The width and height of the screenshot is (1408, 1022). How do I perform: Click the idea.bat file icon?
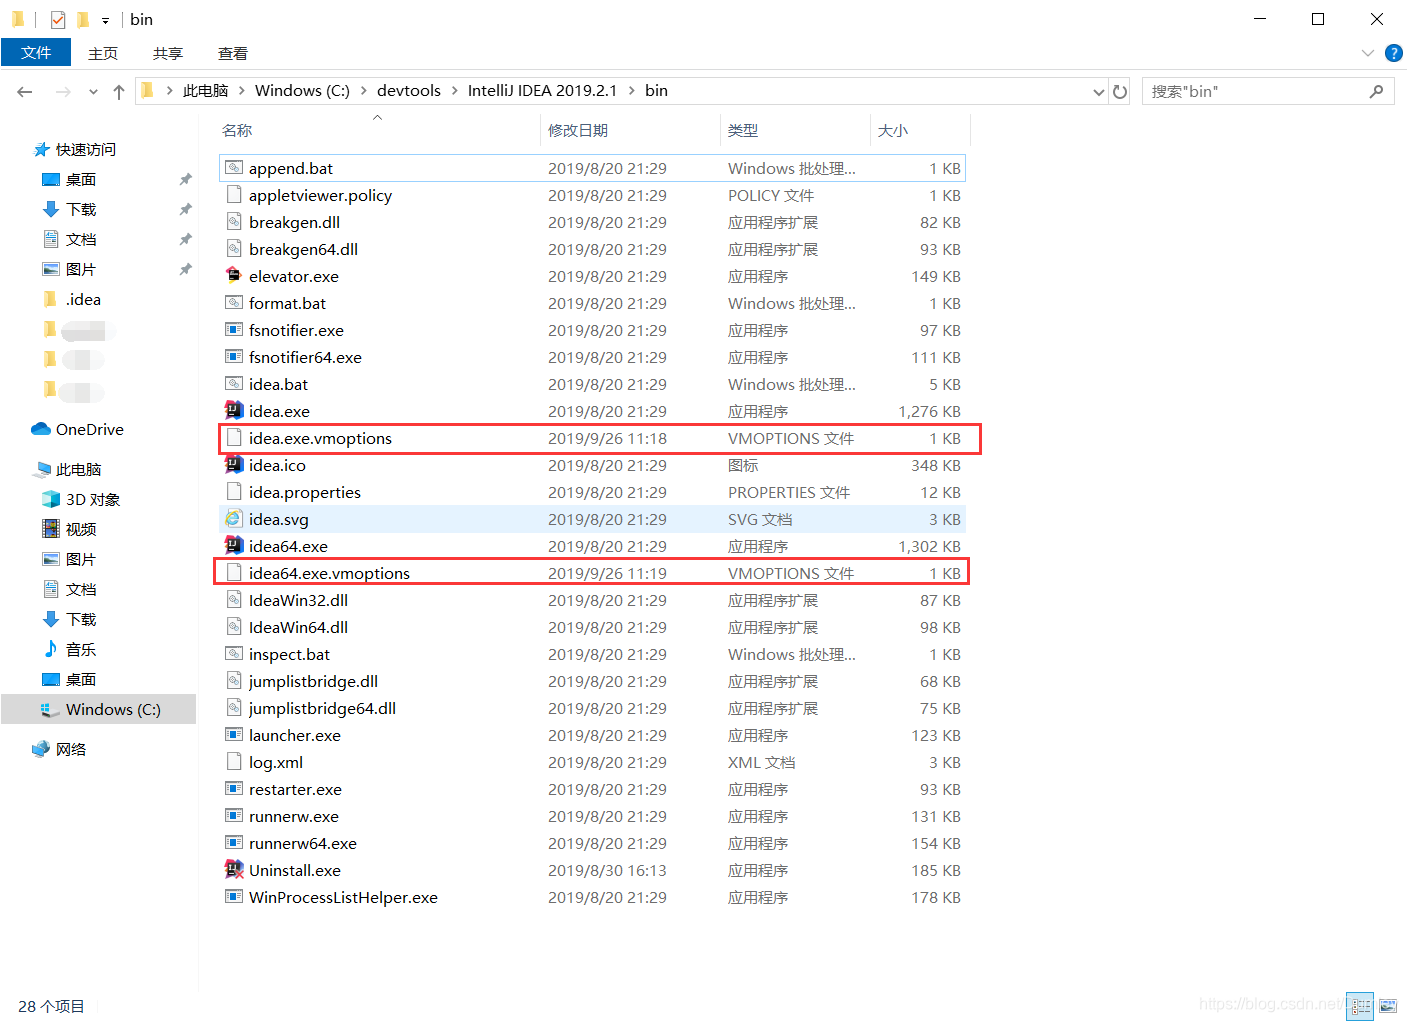[234, 384]
